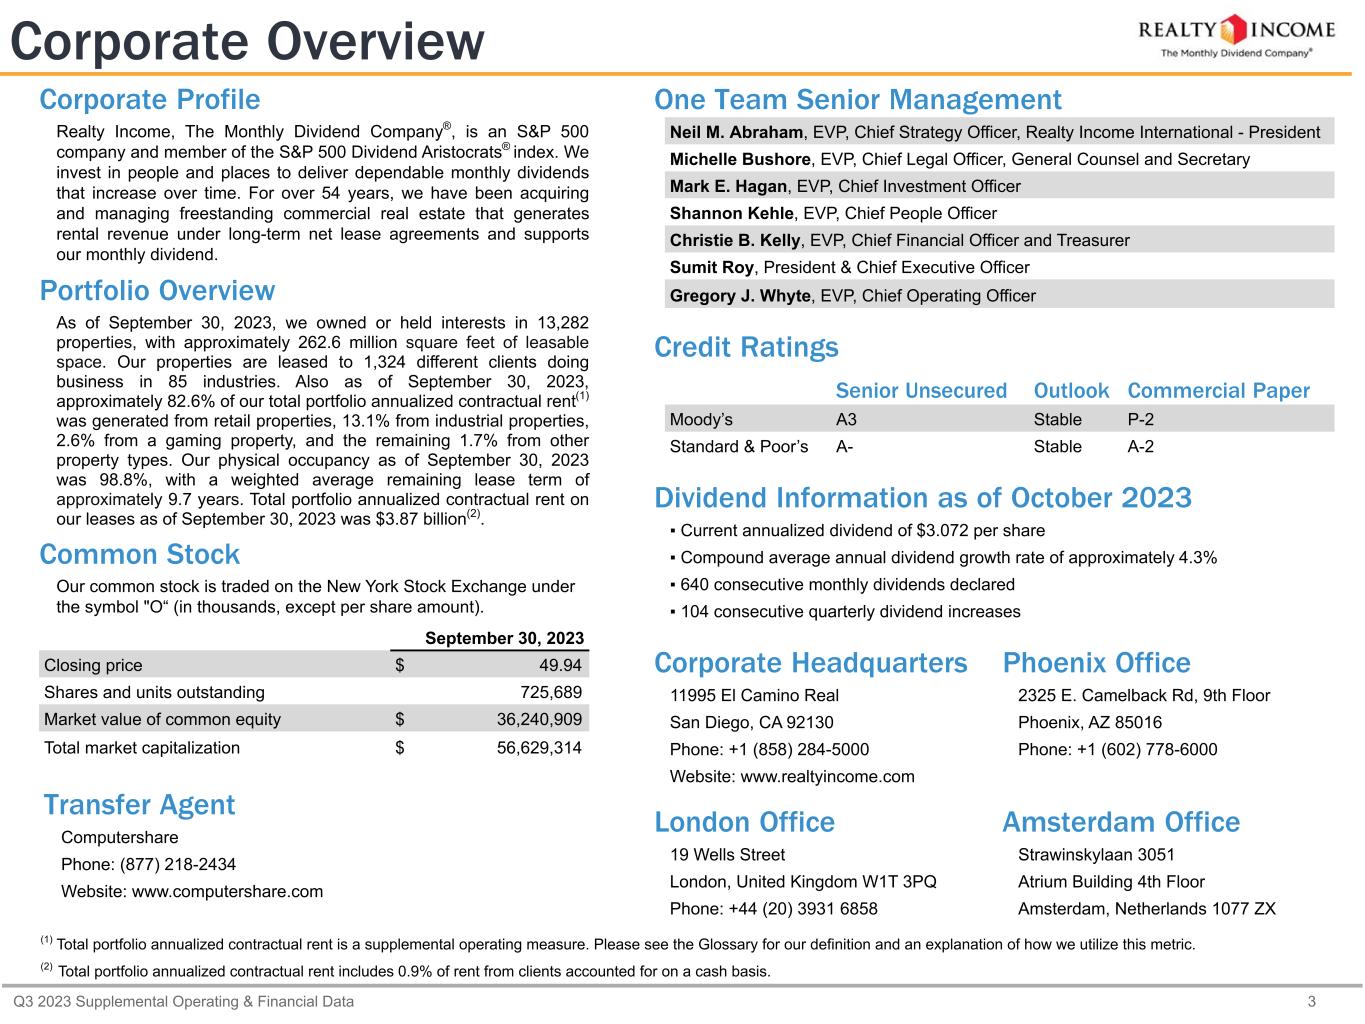Screen dimensions: 1365x1024
Task: Click the Credit Ratings heading
Action: (x=746, y=348)
